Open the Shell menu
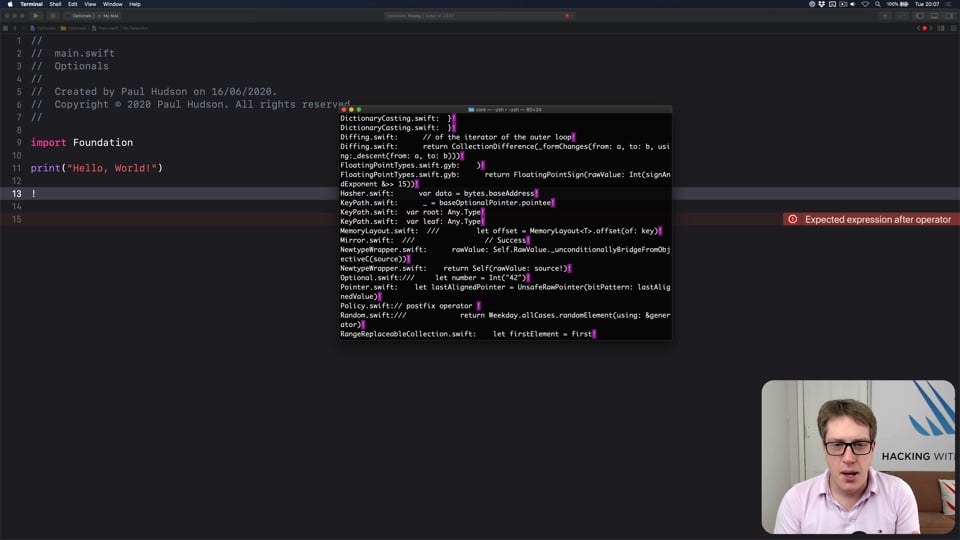Screen dimensions: 960x540 [x=55, y=4]
